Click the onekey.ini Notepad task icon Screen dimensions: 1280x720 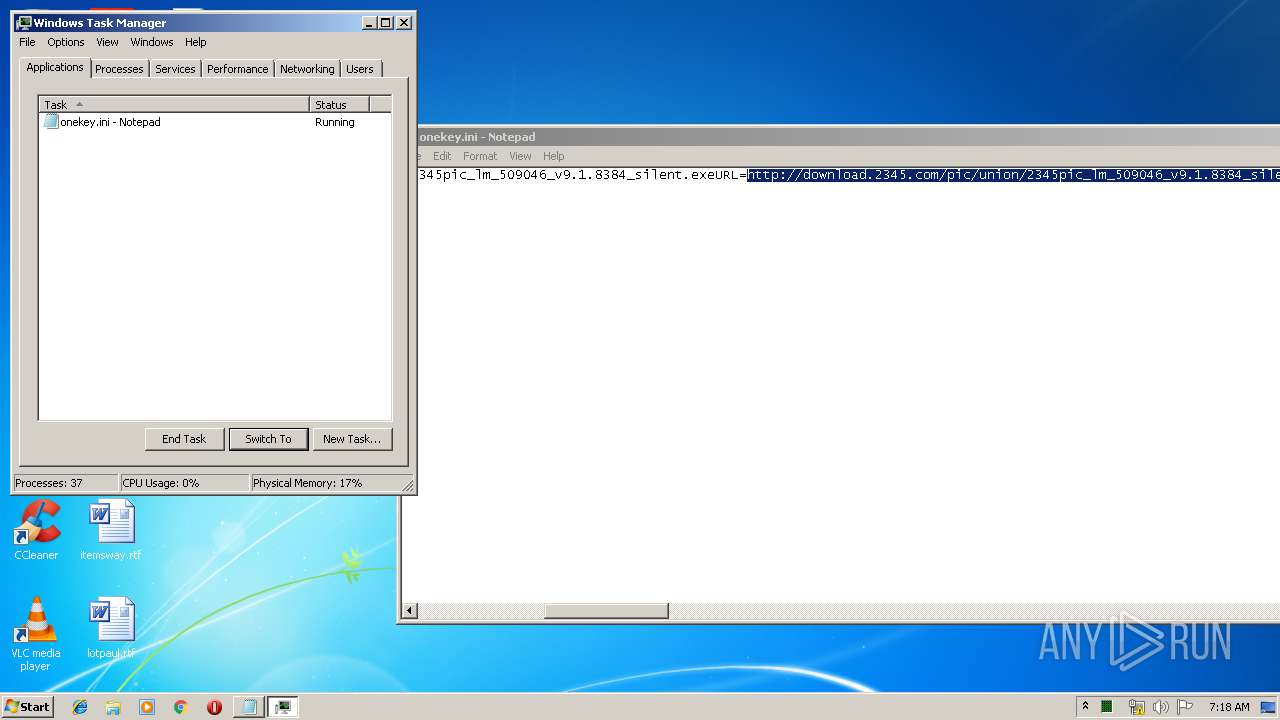pos(51,122)
